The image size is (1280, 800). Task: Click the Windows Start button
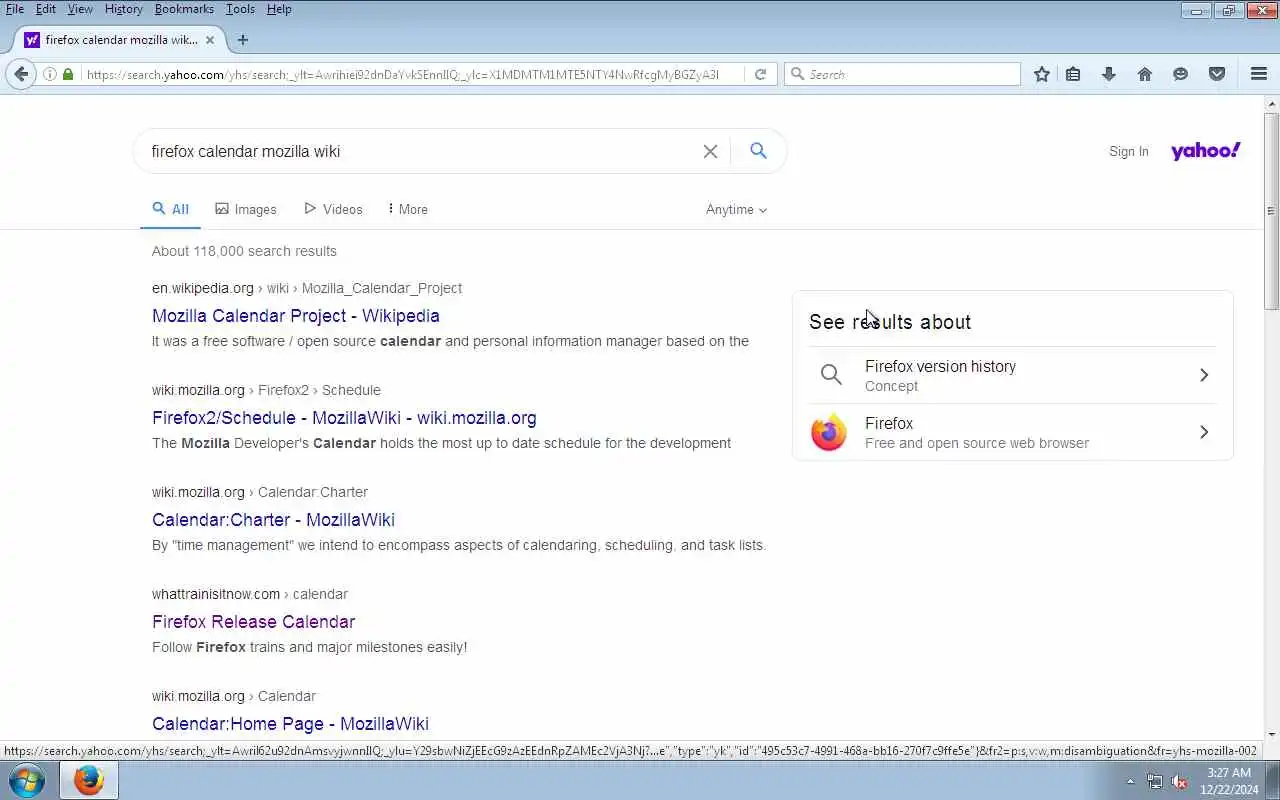(26, 780)
